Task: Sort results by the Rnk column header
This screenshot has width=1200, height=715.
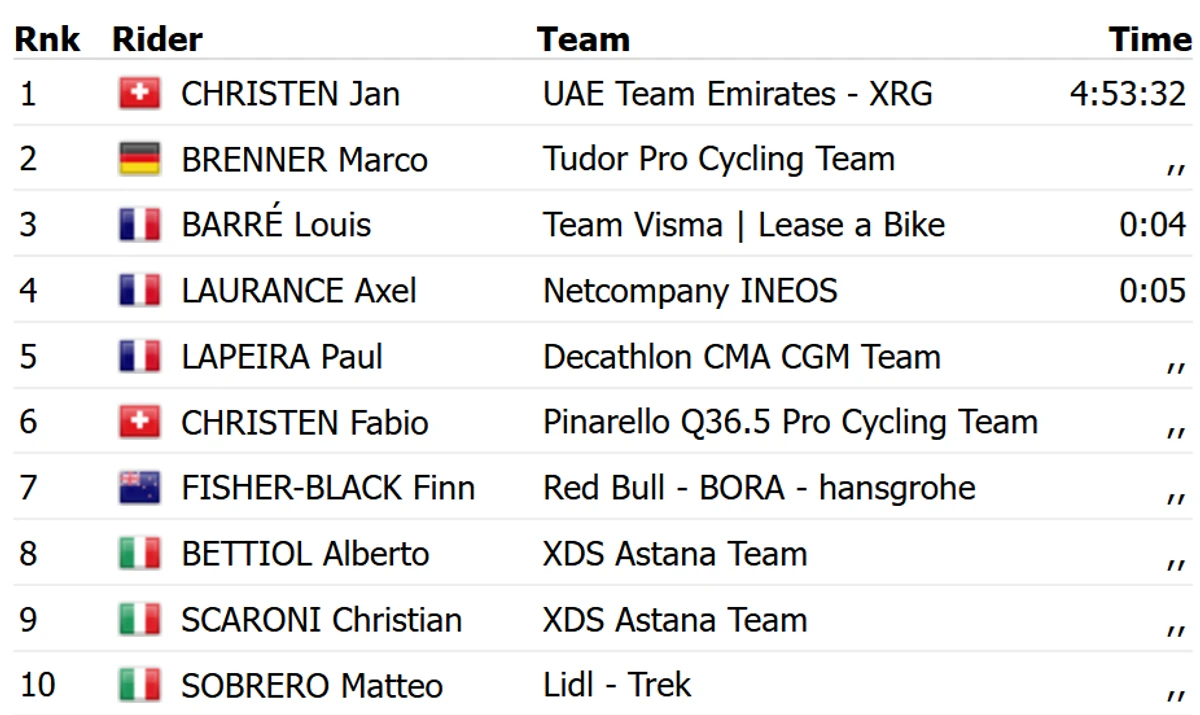Action: pyautogui.click(x=47, y=39)
